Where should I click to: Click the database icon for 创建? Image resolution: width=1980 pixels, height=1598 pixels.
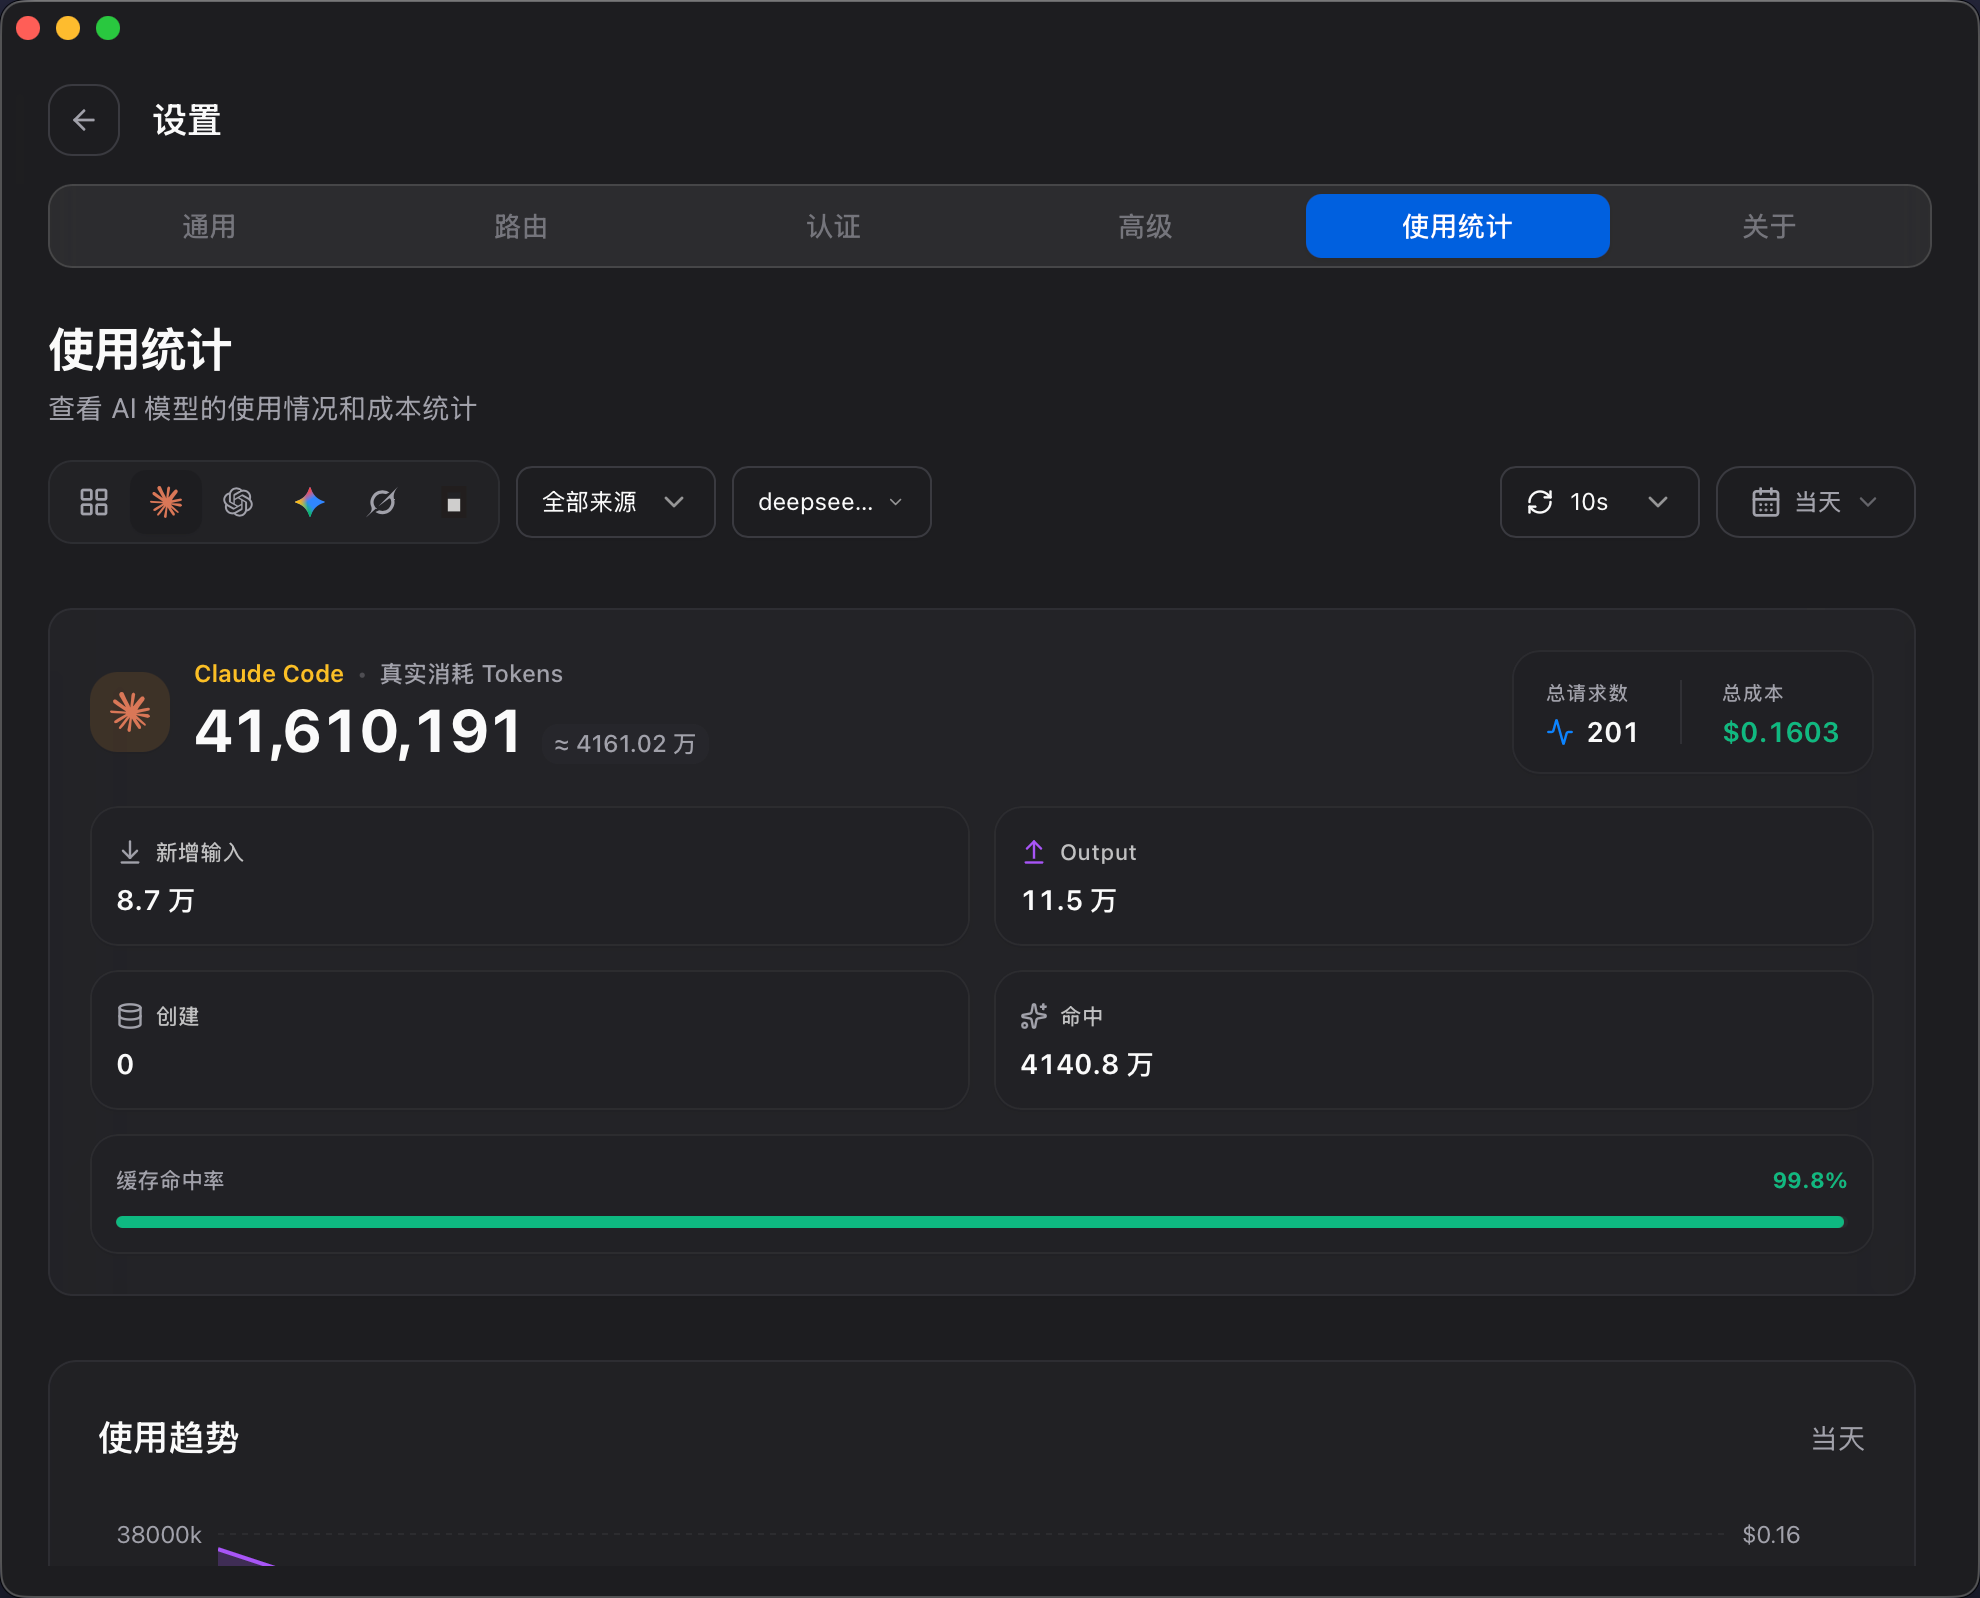click(130, 1016)
